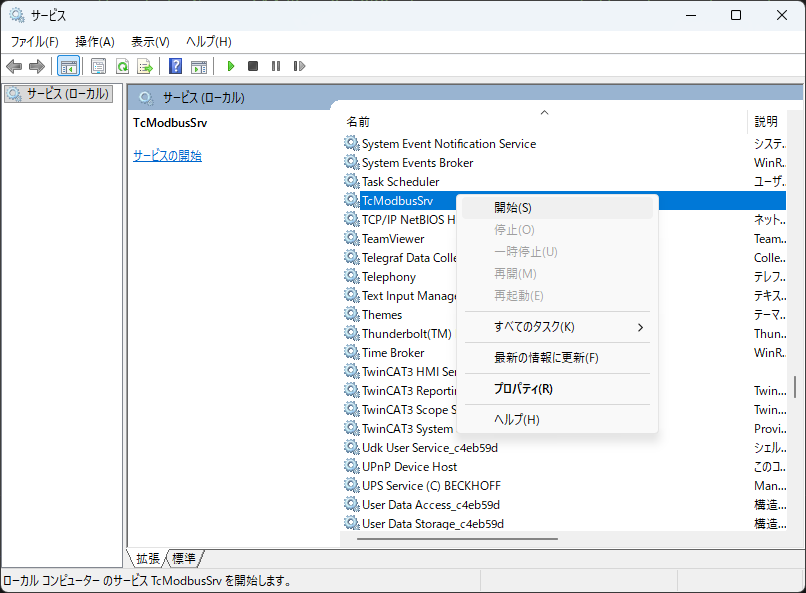
Task: Open the 表示(V) menu
Action: click(150, 41)
